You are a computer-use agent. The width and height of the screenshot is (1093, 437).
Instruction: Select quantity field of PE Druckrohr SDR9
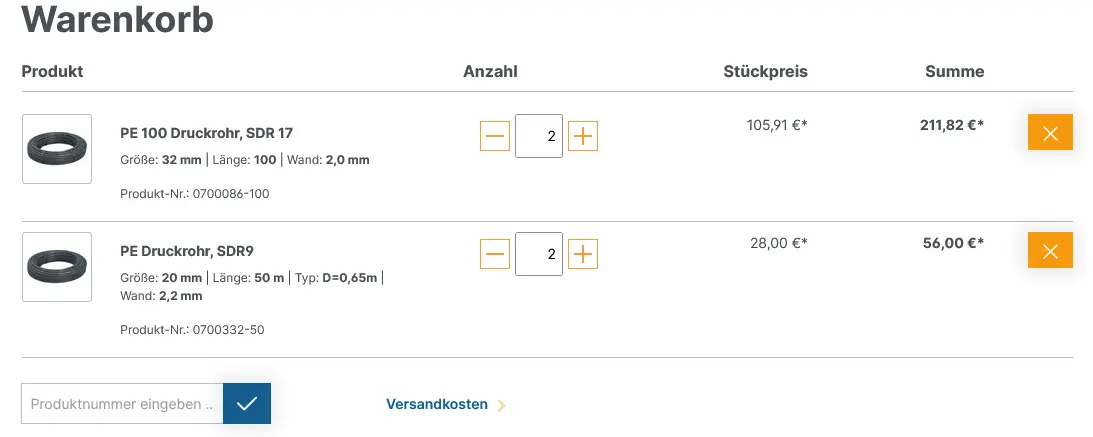[x=539, y=254]
